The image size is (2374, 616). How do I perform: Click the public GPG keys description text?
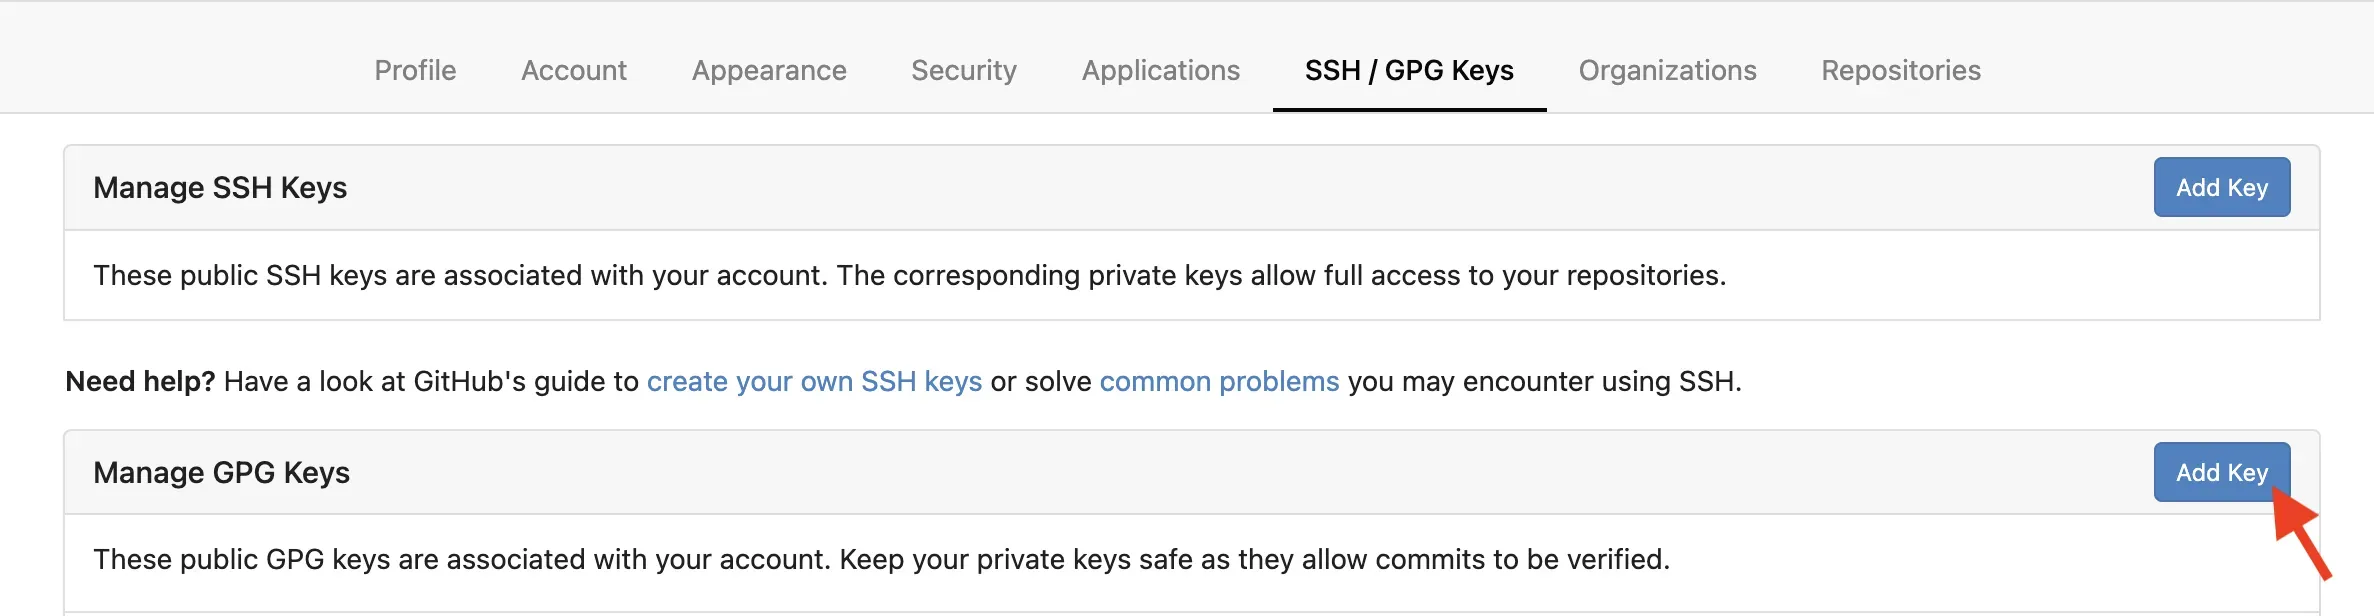pos(881,559)
